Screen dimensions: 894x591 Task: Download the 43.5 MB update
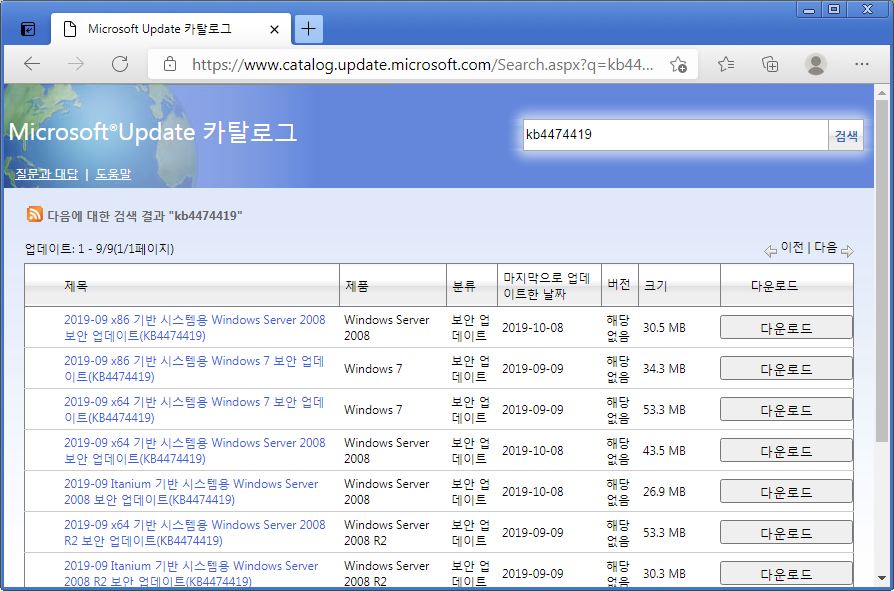coord(786,451)
